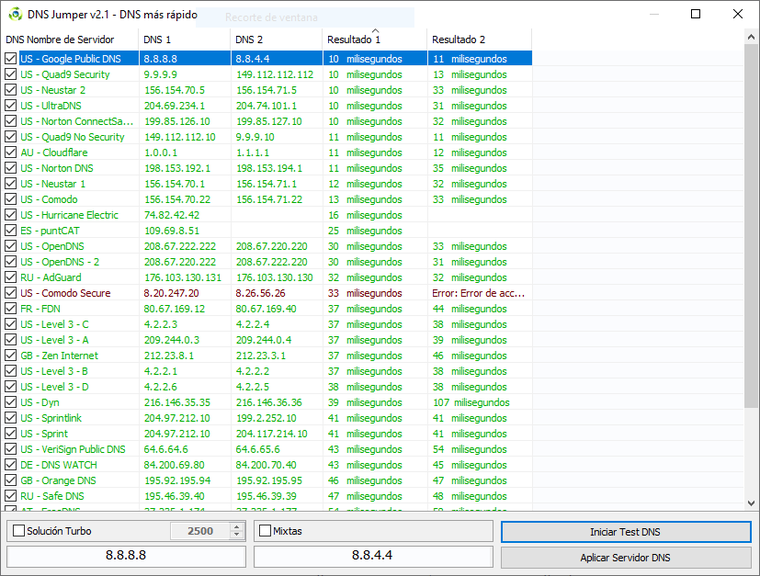
Task: Uncheck the US - Quad9 Security checkbox
Action: 11,74
